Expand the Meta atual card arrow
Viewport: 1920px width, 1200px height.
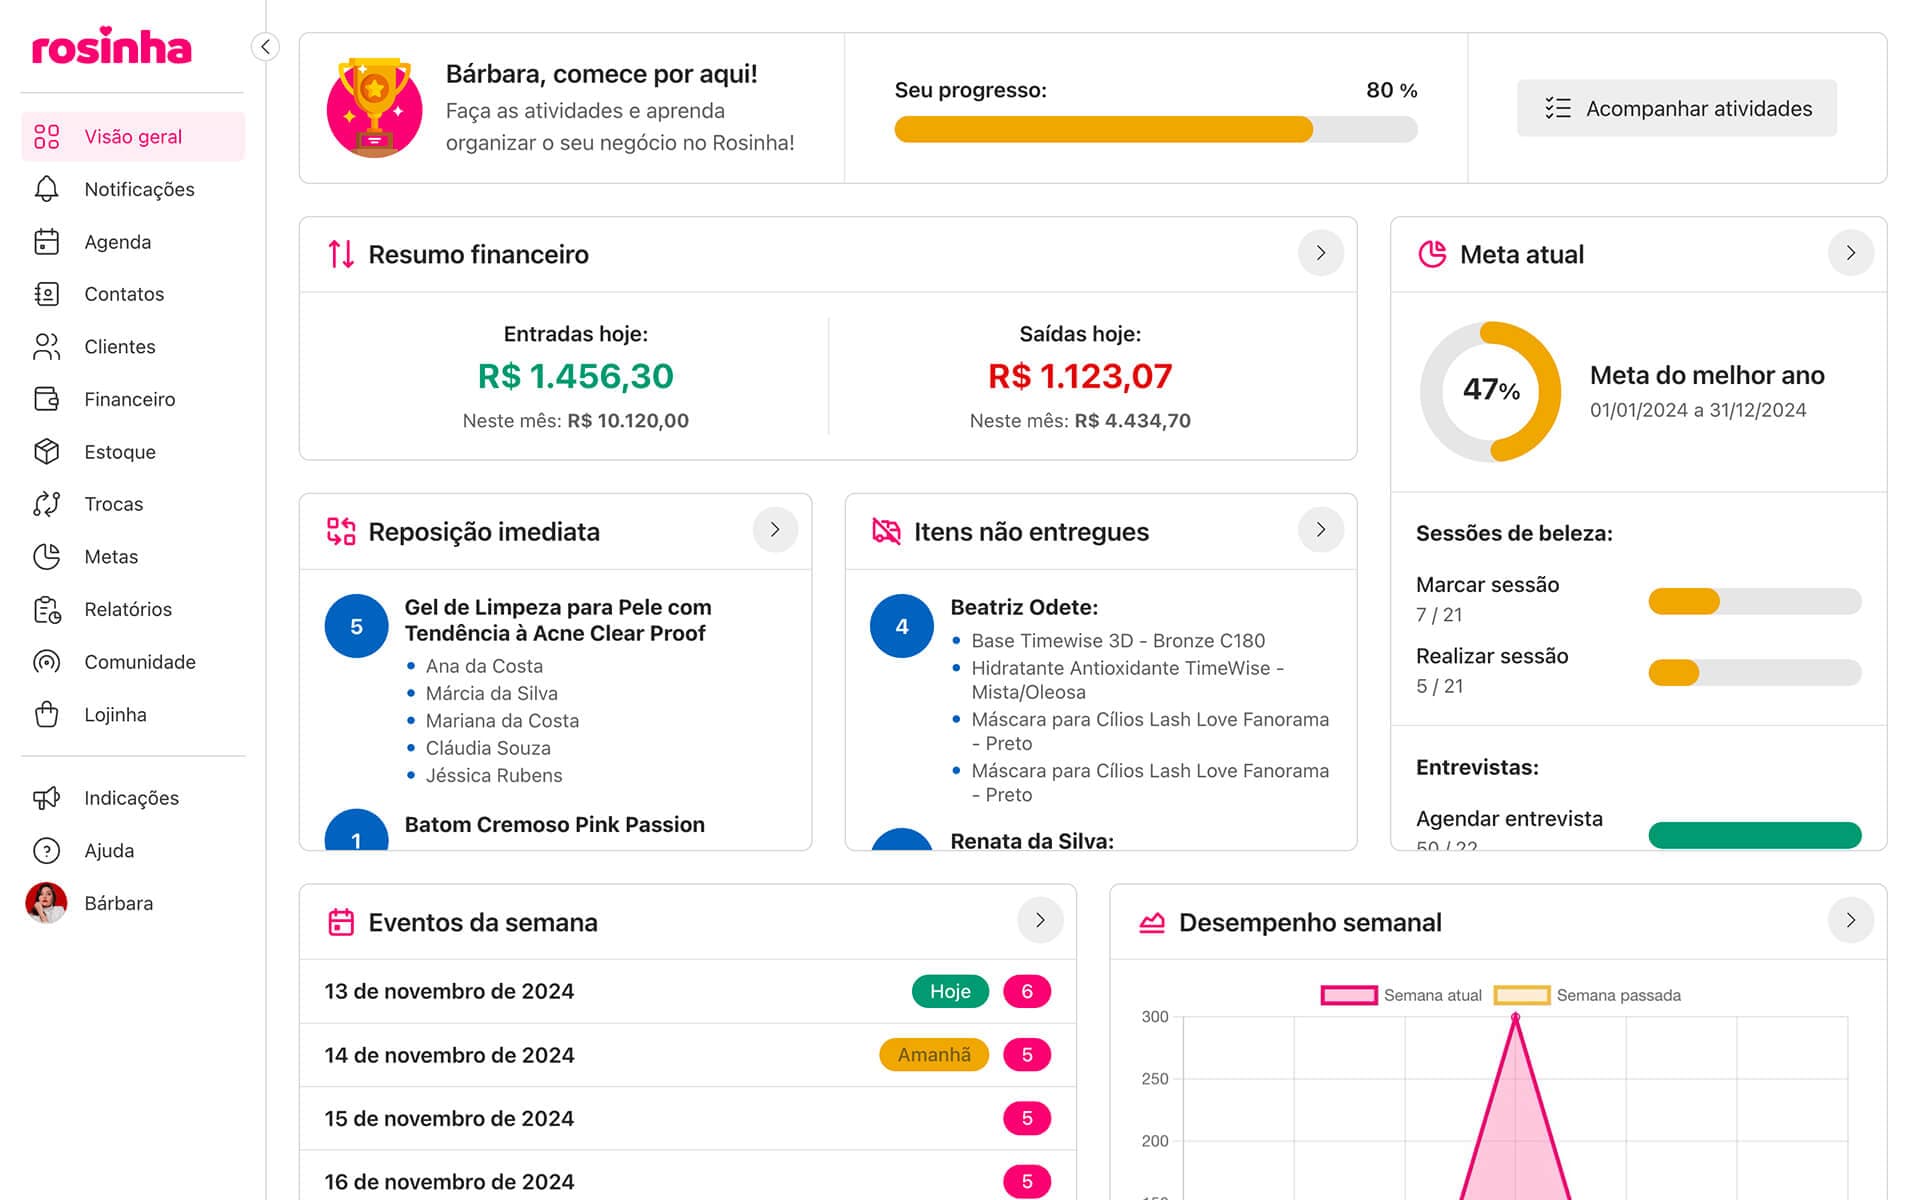[x=1850, y=254]
